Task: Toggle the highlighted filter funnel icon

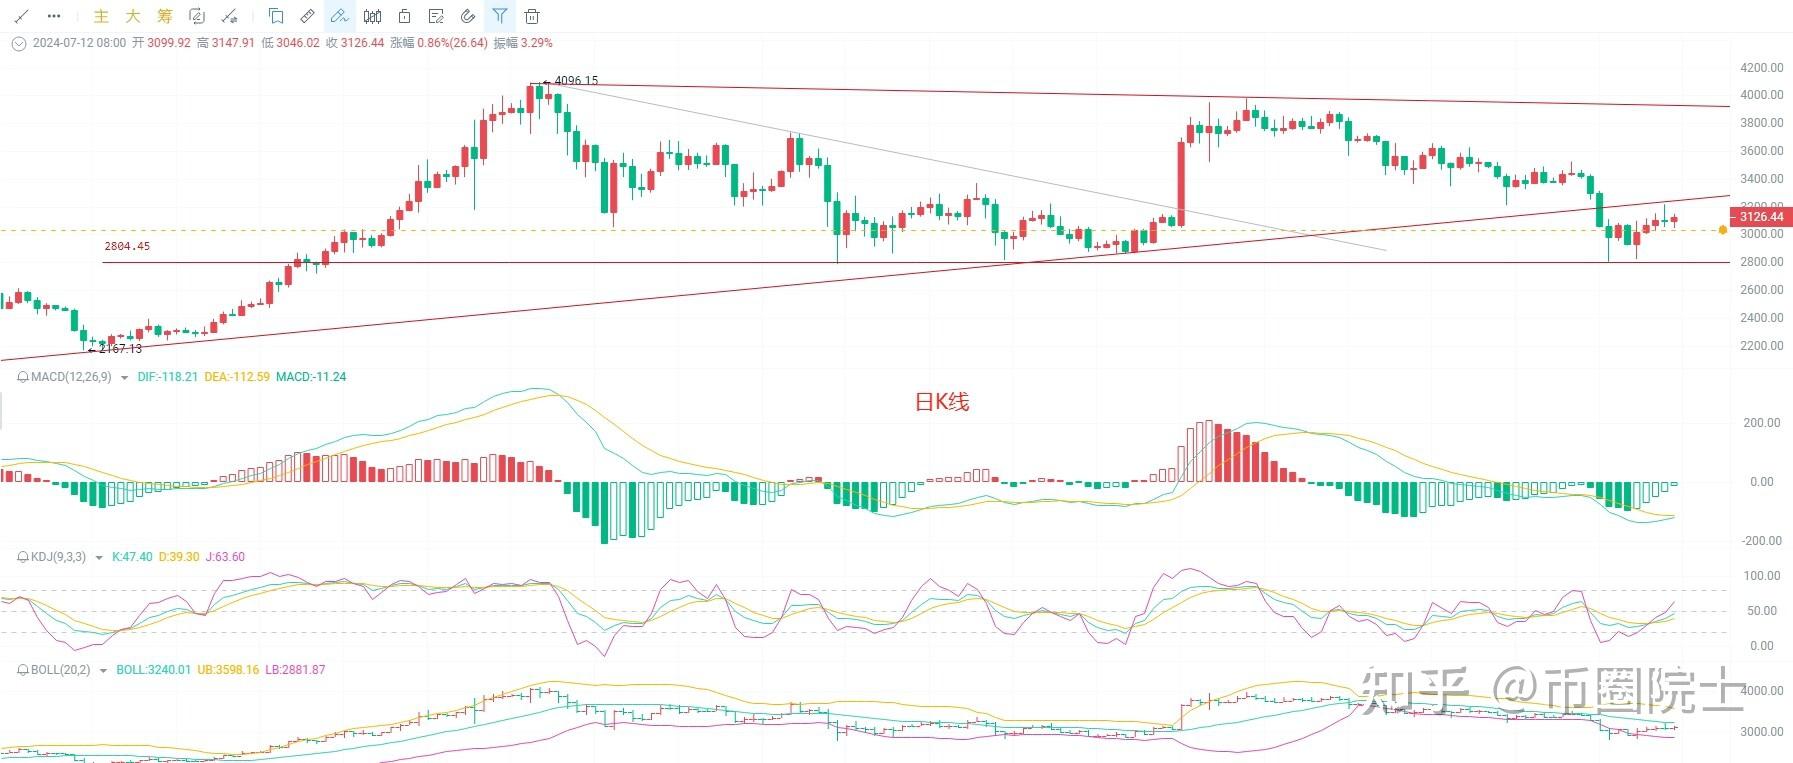Action: pyautogui.click(x=500, y=16)
